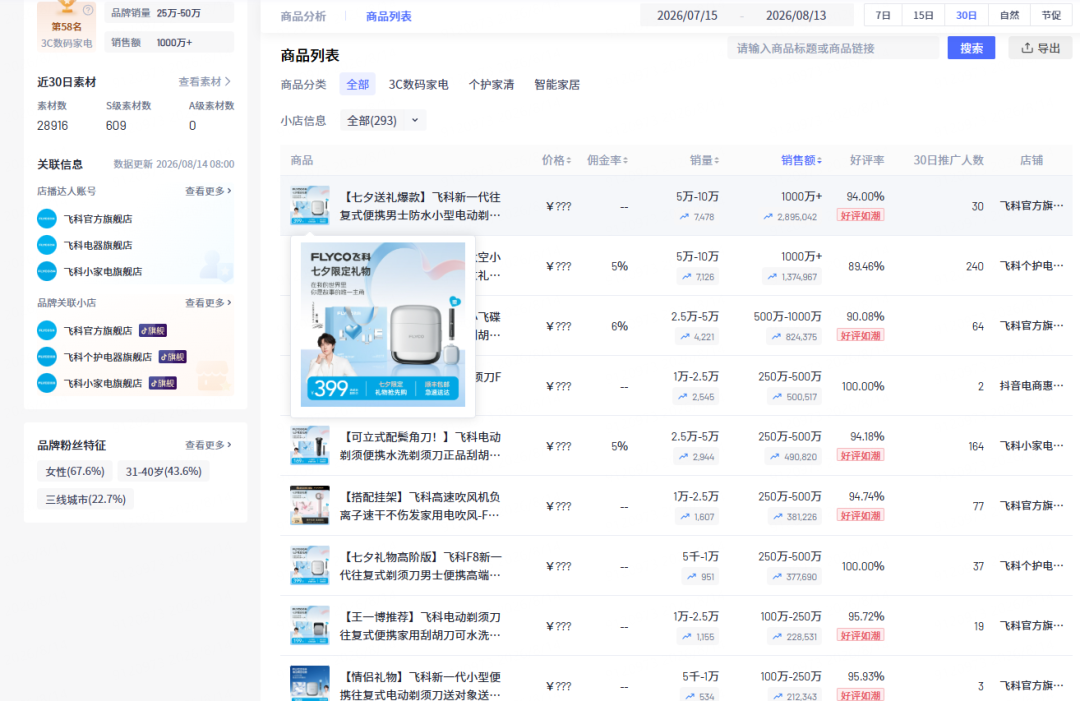Select 全部 category filter
The image size is (1080, 701).
coord(357,85)
